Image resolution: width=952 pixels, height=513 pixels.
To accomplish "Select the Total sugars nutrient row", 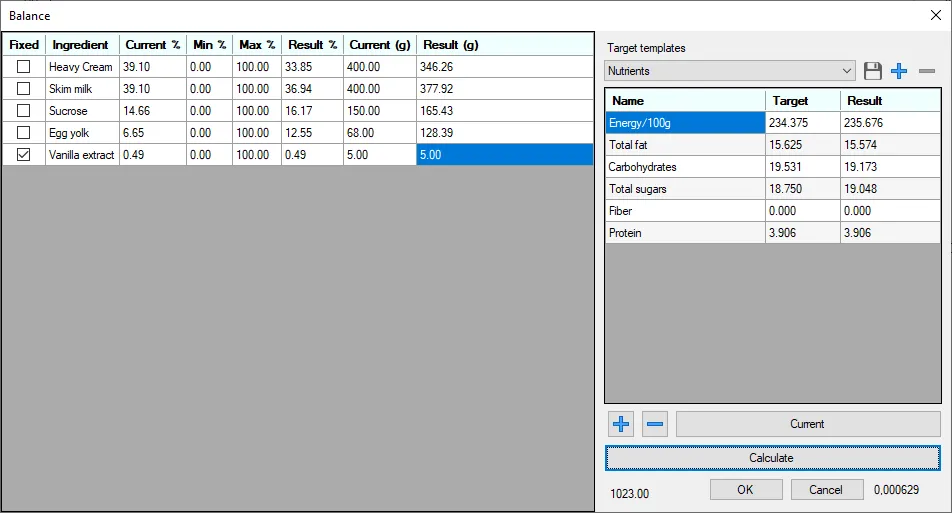I will [773, 188].
